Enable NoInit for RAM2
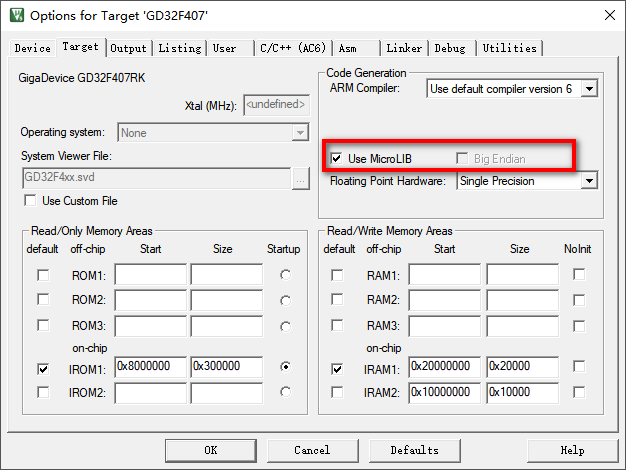The image size is (626, 470). (579, 300)
